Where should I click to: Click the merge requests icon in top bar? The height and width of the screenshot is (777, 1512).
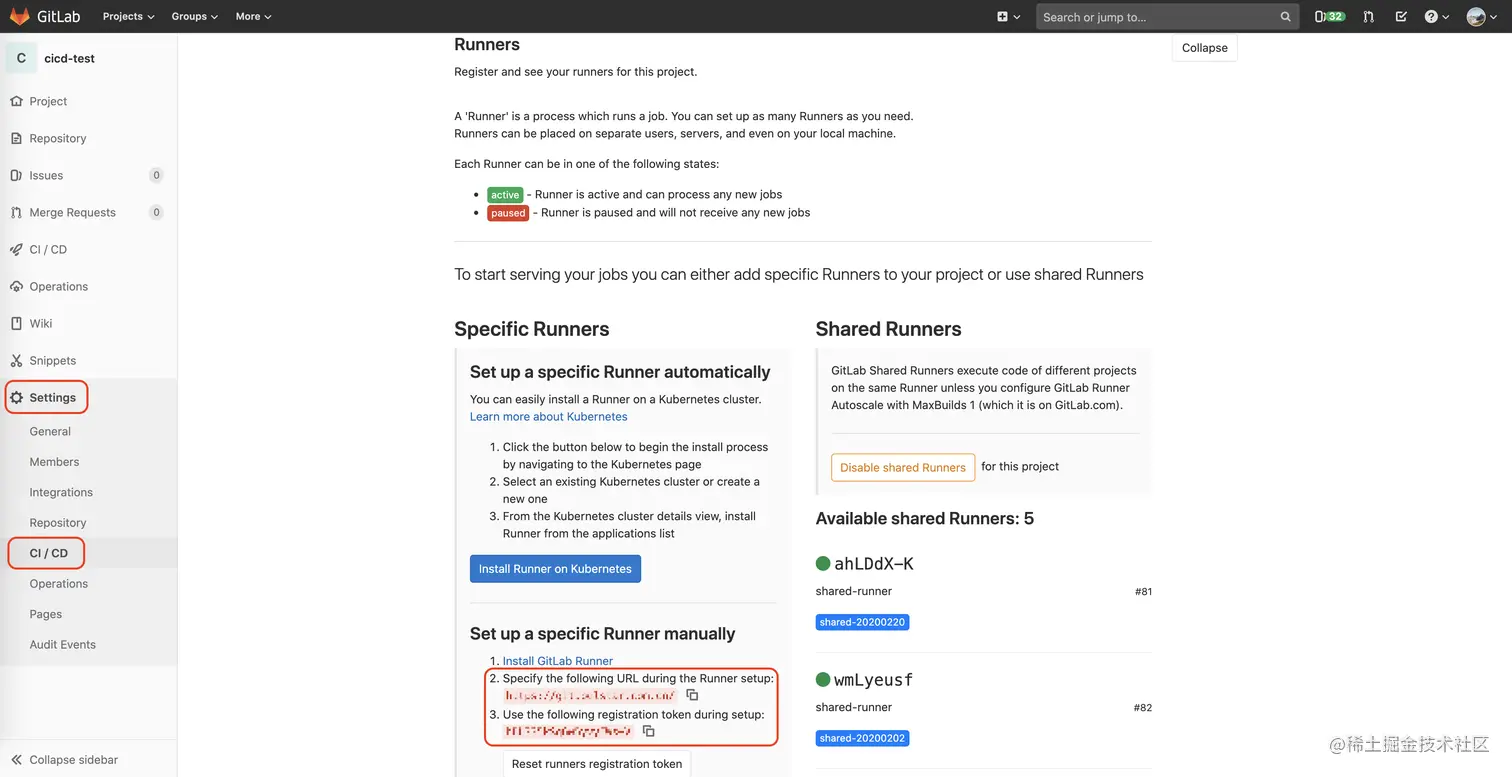1368,16
